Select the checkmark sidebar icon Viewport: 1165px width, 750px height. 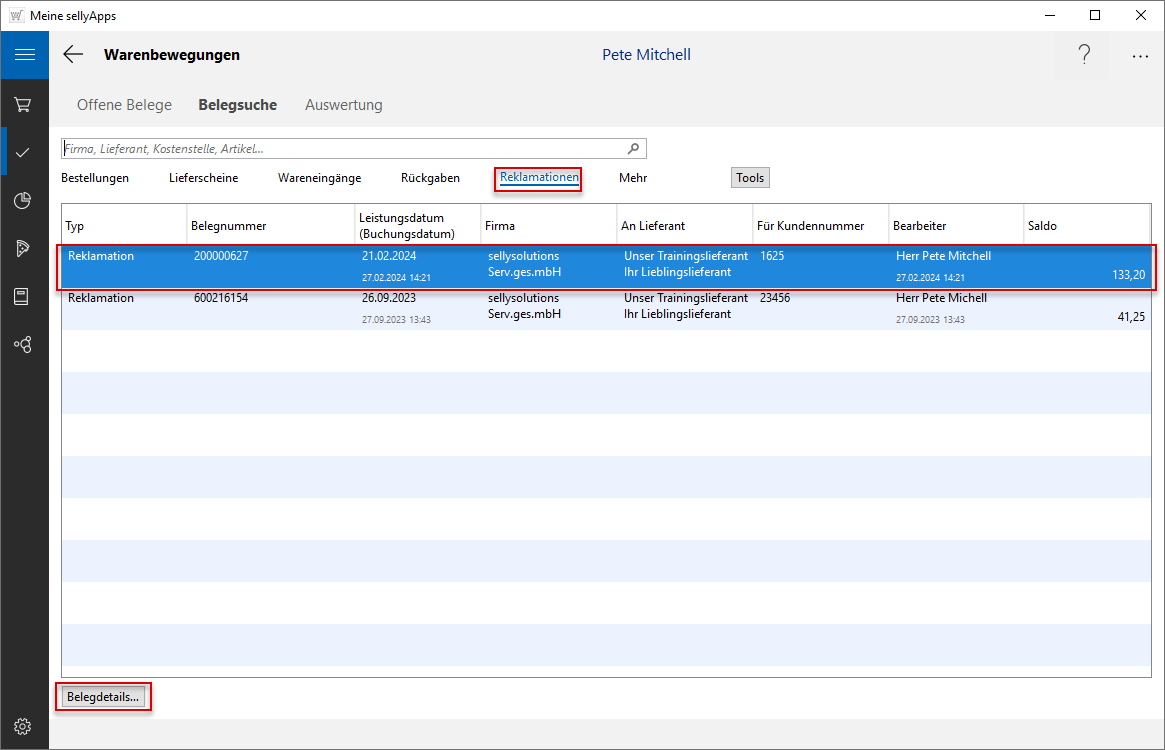[x=24, y=152]
